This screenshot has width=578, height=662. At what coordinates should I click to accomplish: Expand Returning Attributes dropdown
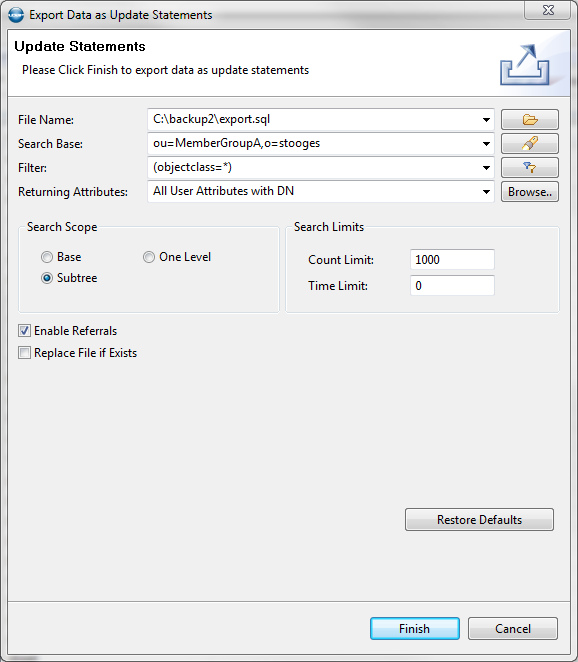click(x=486, y=192)
